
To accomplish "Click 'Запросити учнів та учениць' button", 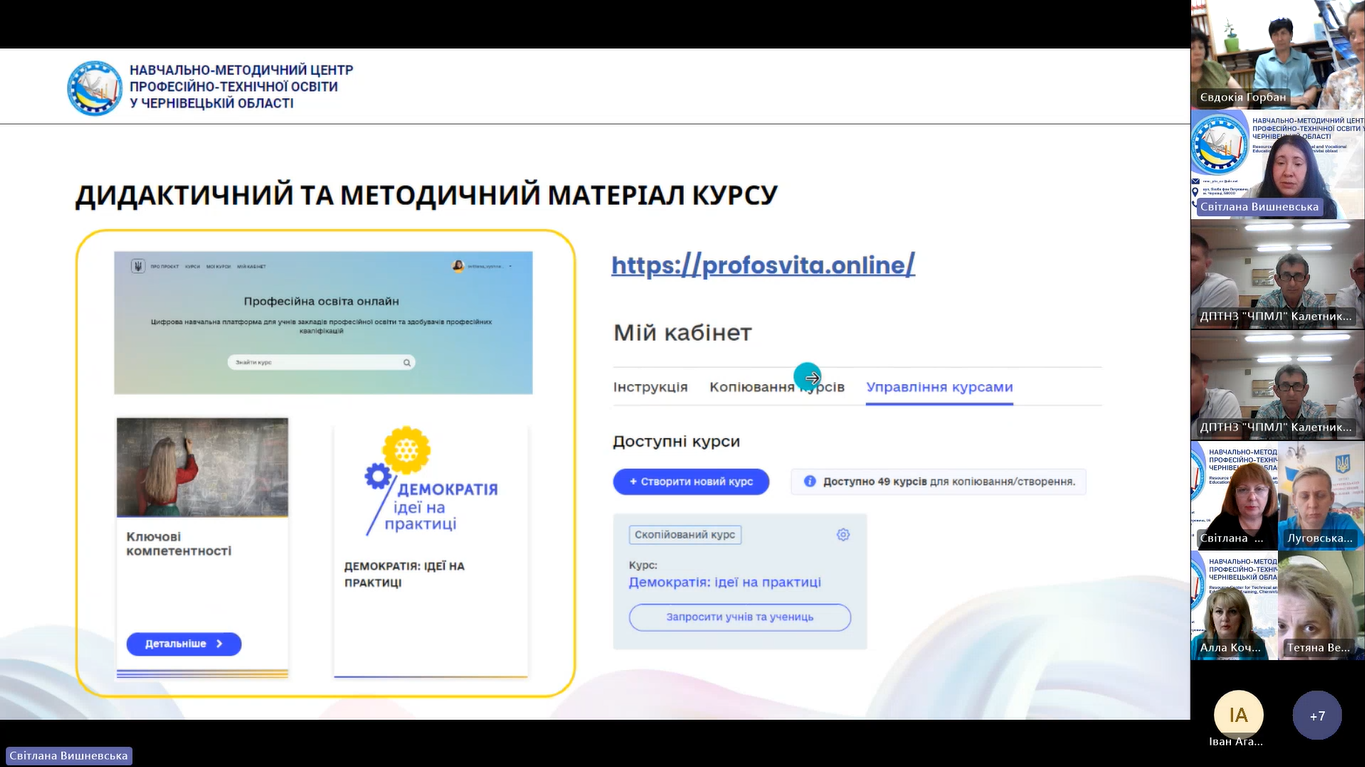I will point(739,617).
